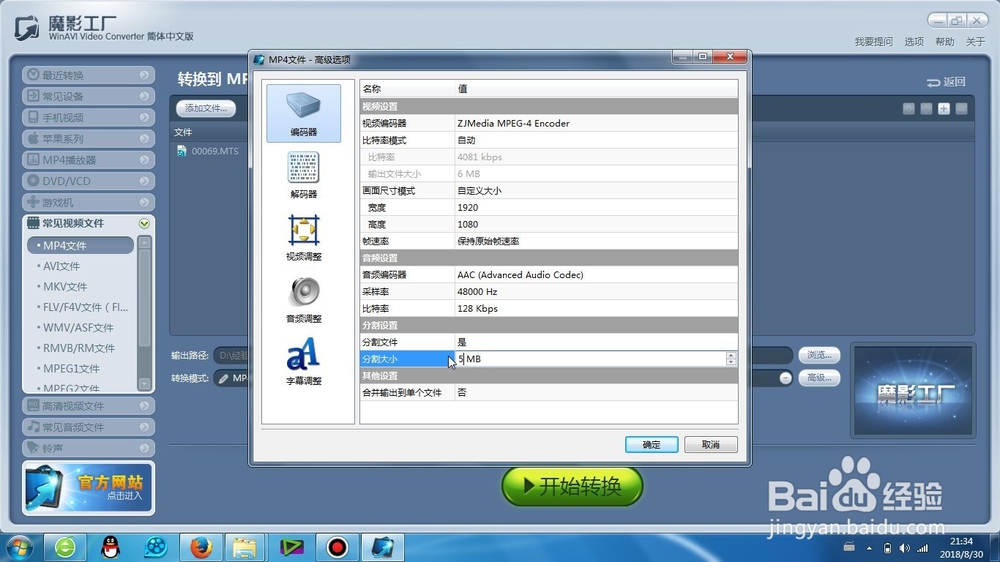Open the 视频调整 video adjustment panel
1000x562 pixels.
(304, 237)
